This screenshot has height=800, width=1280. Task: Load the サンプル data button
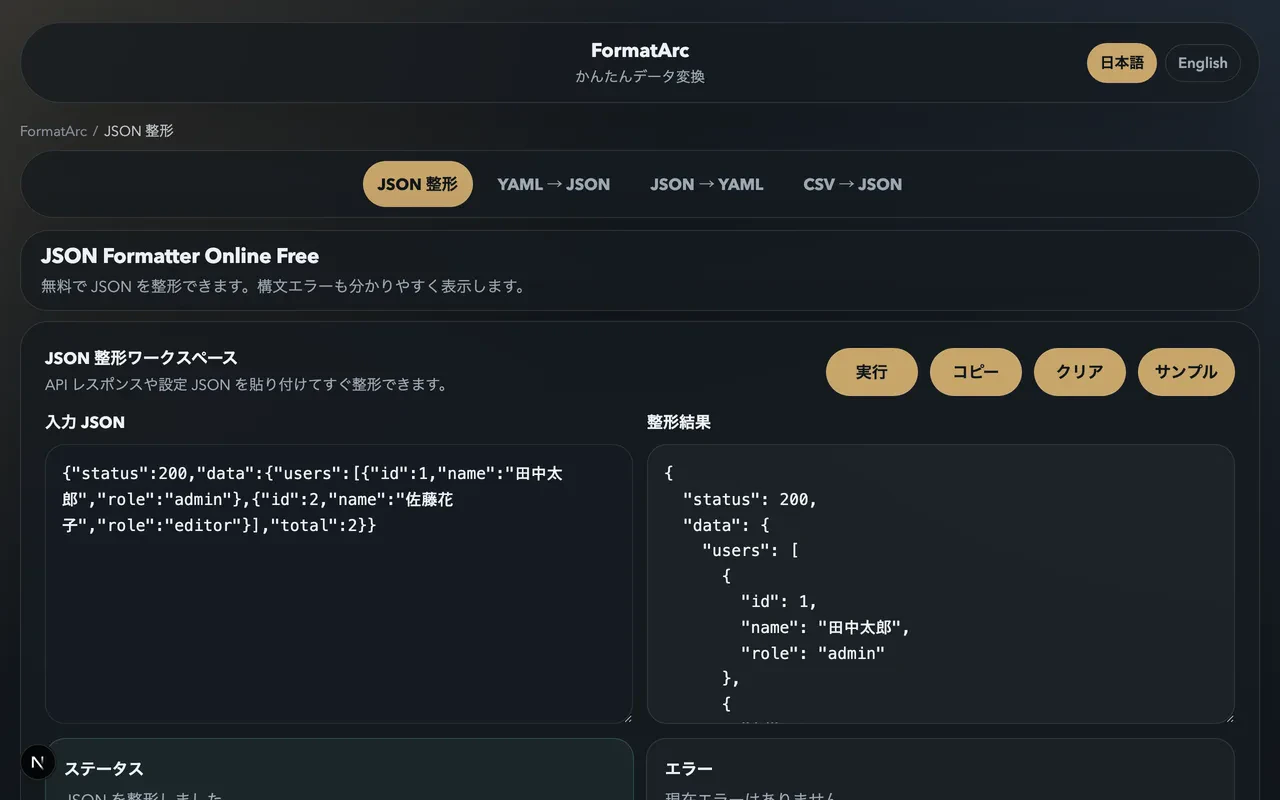1186,372
